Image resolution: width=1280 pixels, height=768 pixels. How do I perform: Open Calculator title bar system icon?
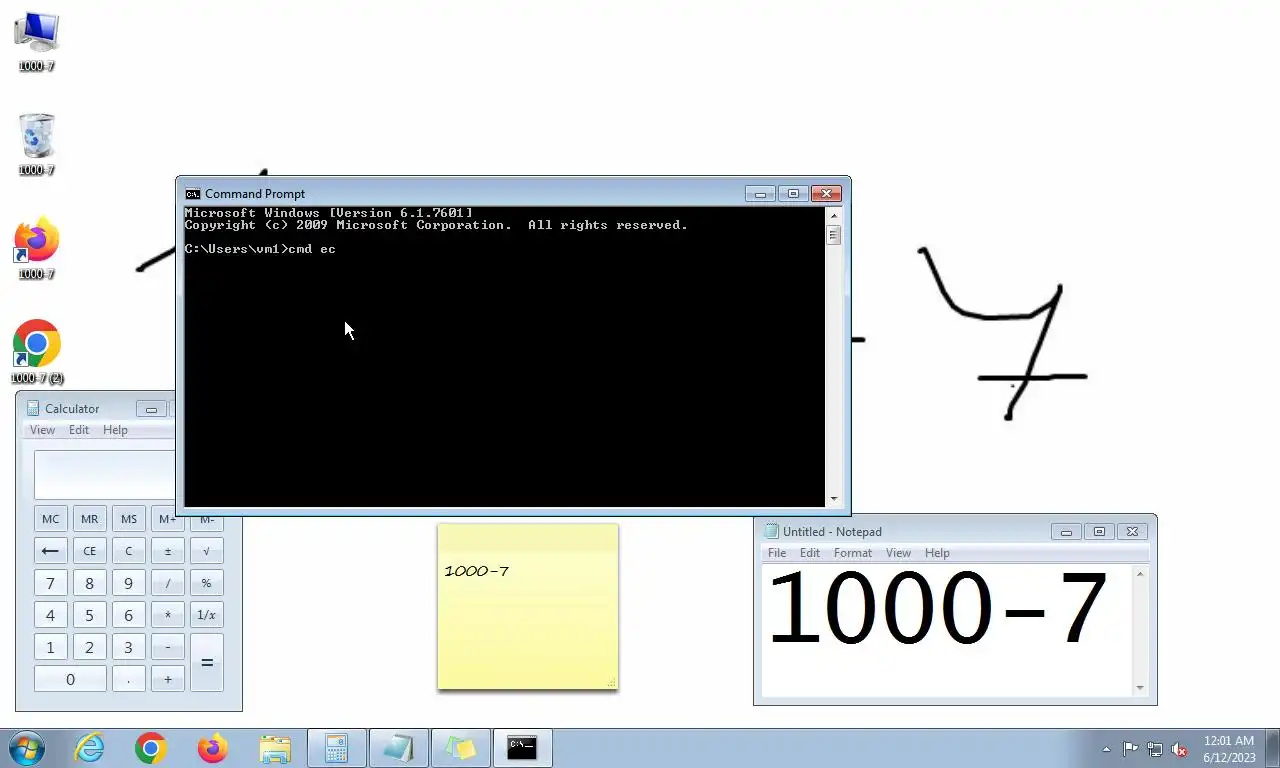[33, 408]
